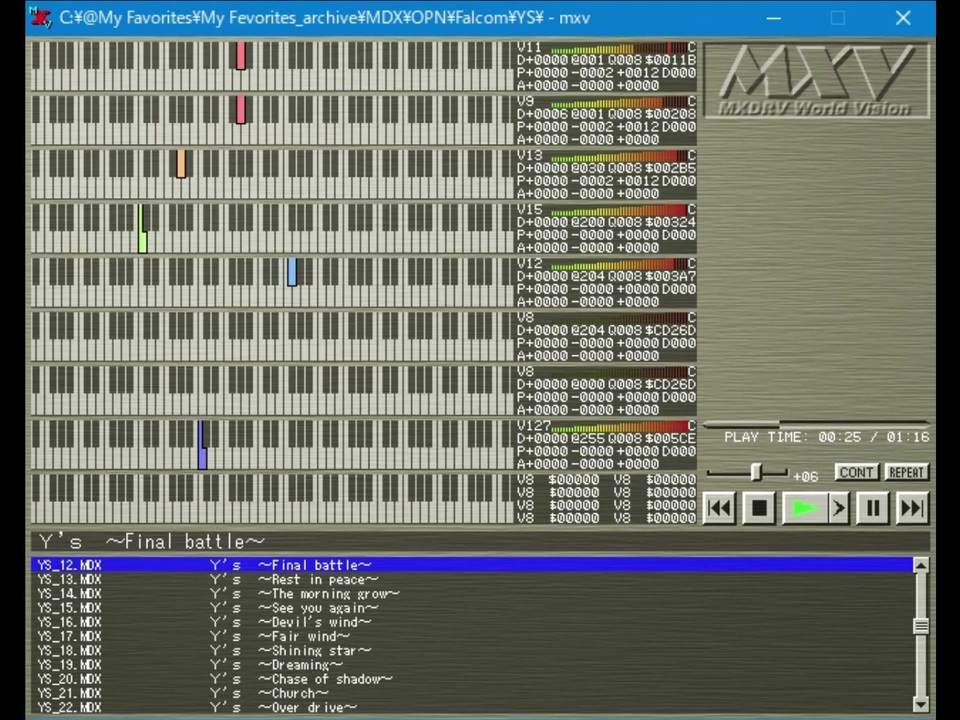The image size is (960, 720).
Task: Pause the current song
Action: pos(872,508)
